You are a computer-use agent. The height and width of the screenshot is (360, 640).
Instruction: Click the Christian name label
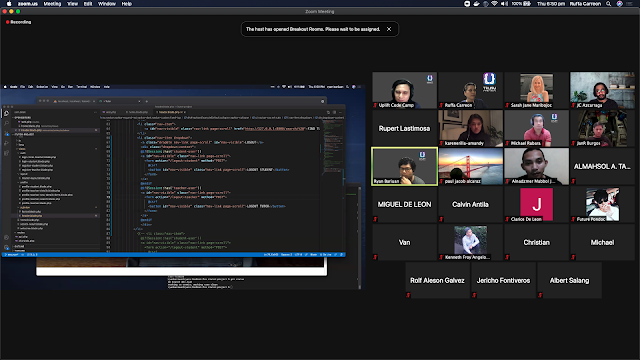(x=536, y=242)
